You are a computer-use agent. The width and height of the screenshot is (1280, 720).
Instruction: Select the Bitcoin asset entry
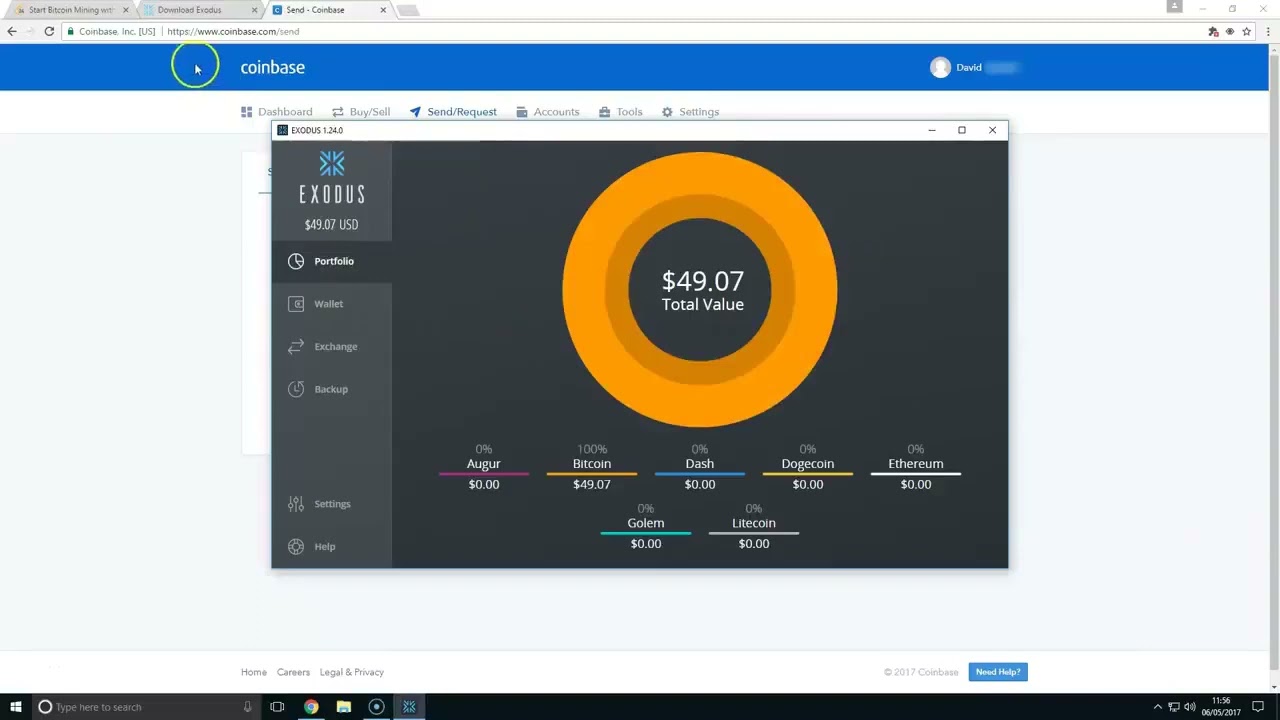pos(592,467)
